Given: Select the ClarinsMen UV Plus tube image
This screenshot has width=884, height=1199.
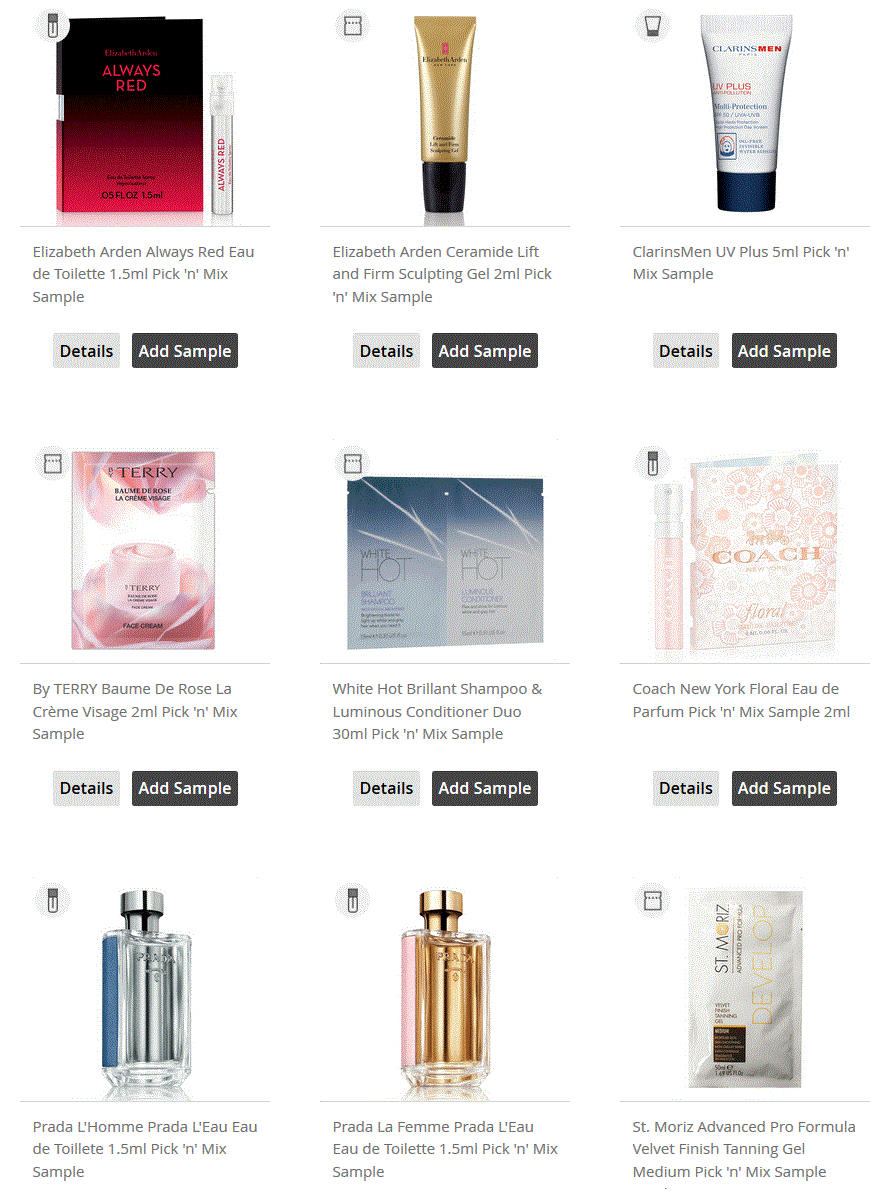Looking at the screenshot, I should click(x=746, y=113).
